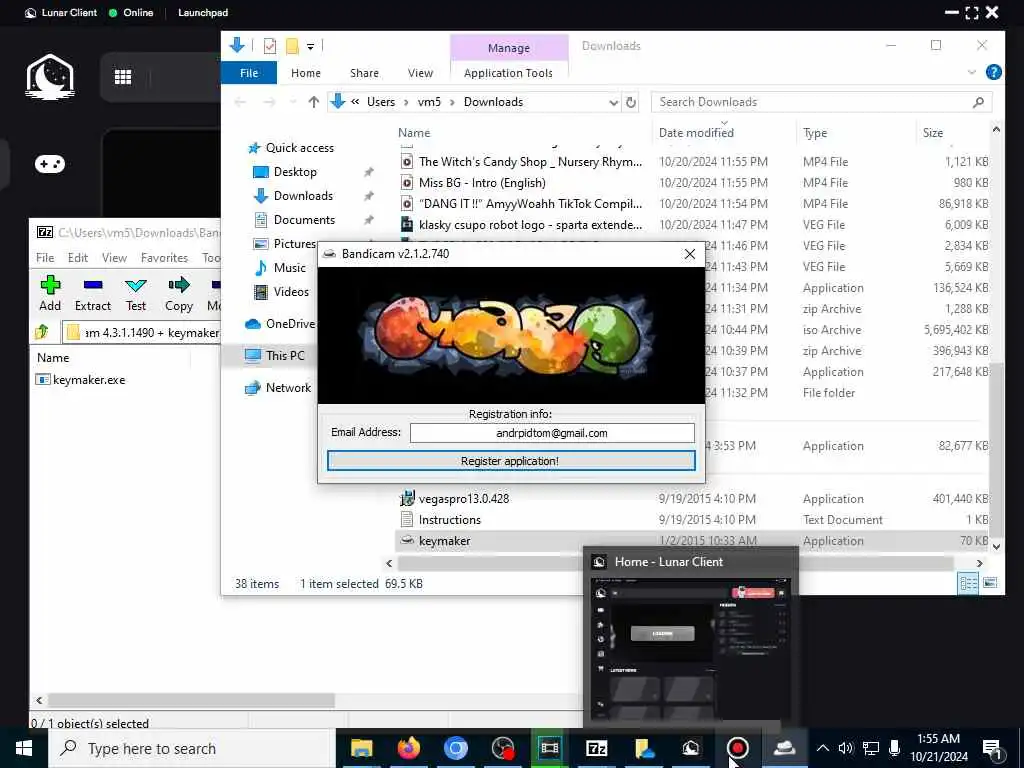Open Firefox from the taskbar
Image resolution: width=1024 pixels, height=768 pixels.
pos(409,748)
